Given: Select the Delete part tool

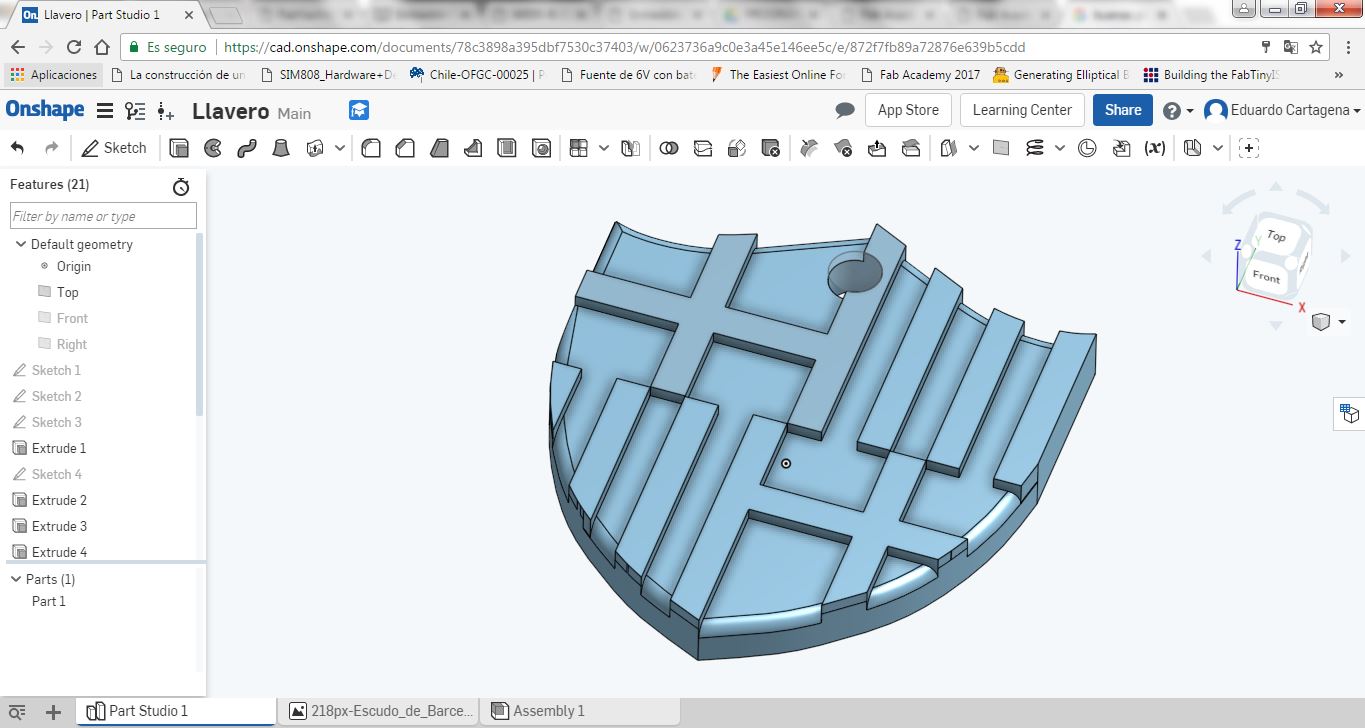Looking at the screenshot, I should 770,148.
